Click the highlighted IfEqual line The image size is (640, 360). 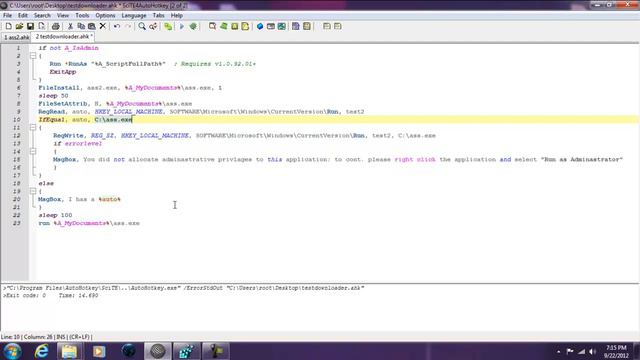[85, 120]
